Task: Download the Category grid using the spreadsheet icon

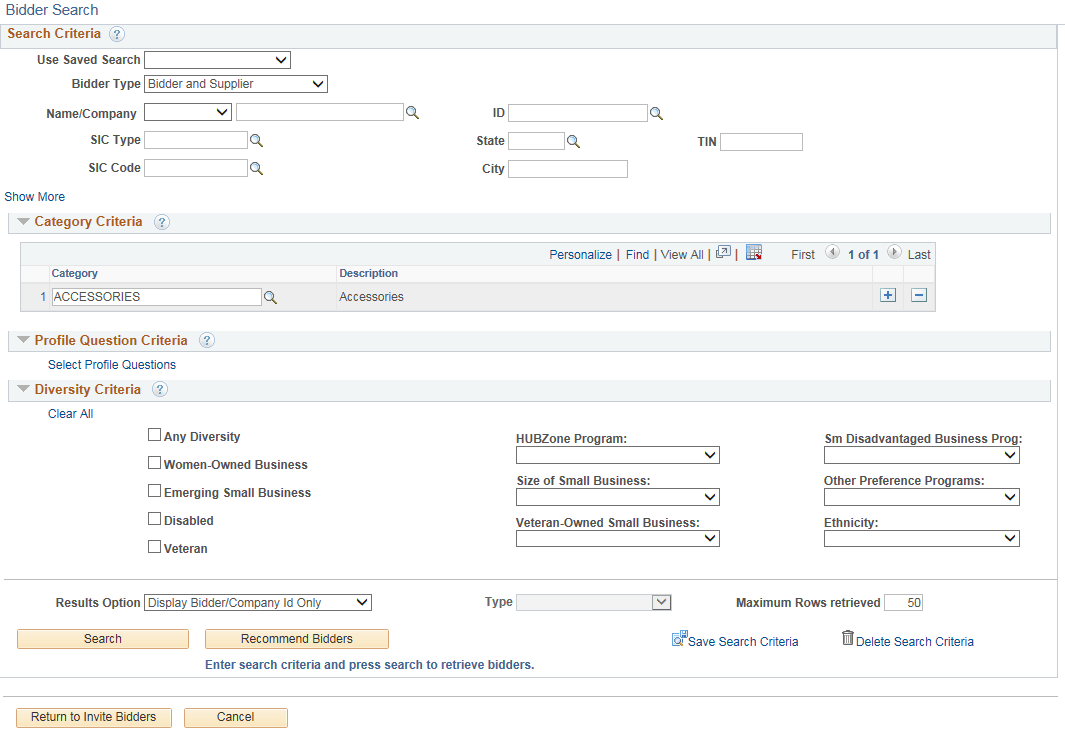Action: (753, 254)
